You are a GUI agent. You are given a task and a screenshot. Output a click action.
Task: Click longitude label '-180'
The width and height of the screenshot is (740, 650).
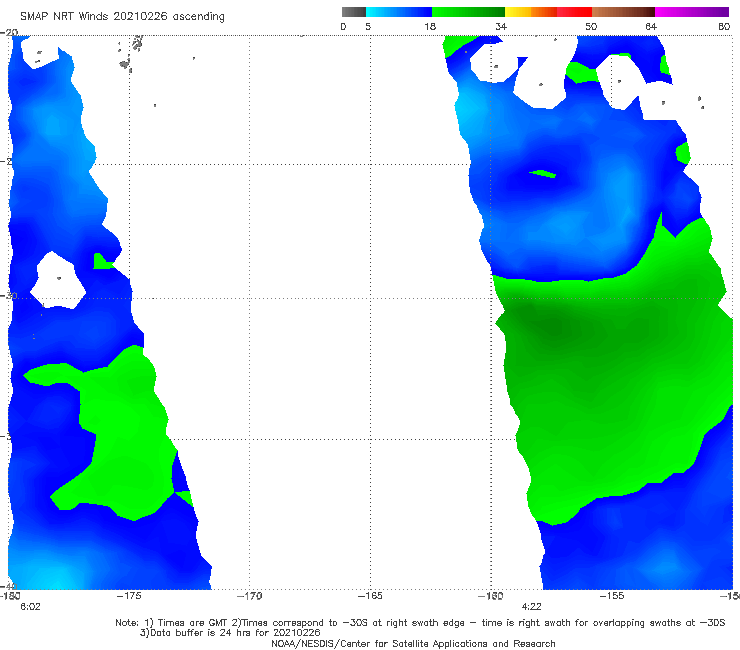click(x=10, y=596)
